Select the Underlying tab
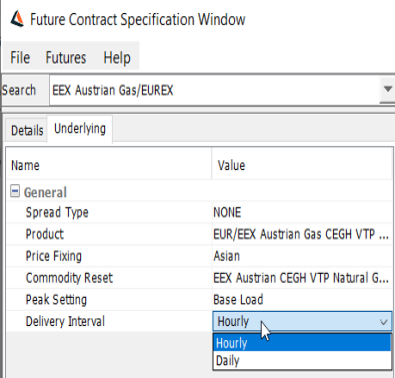395x378 pixels. point(80,129)
